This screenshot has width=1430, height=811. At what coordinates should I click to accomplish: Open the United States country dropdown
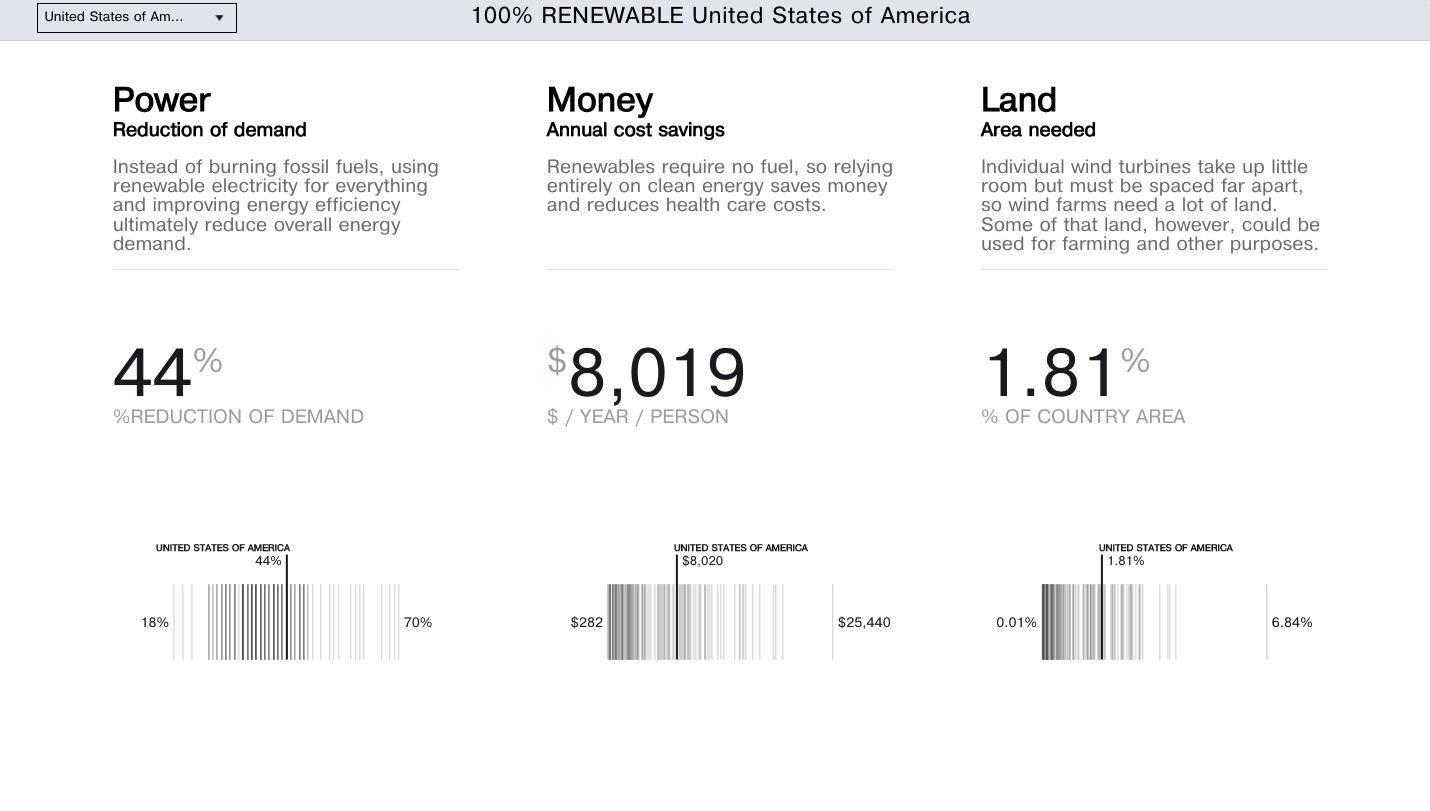tap(137, 18)
